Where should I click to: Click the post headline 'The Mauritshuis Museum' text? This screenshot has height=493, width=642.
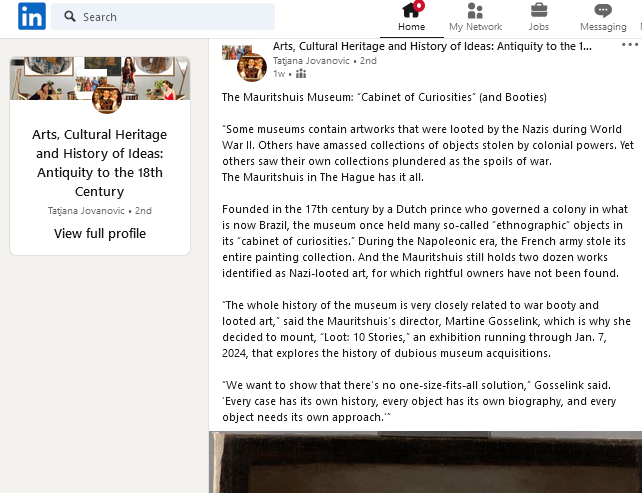click(x=384, y=97)
